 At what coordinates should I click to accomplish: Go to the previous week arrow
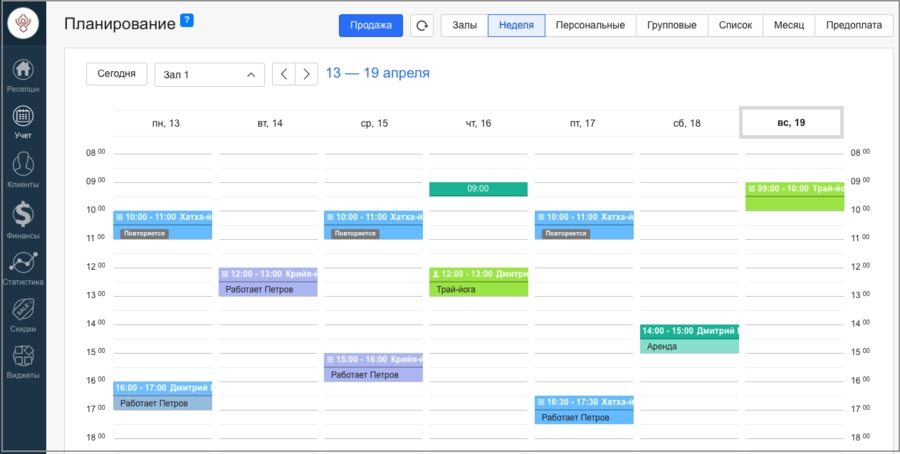284,75
